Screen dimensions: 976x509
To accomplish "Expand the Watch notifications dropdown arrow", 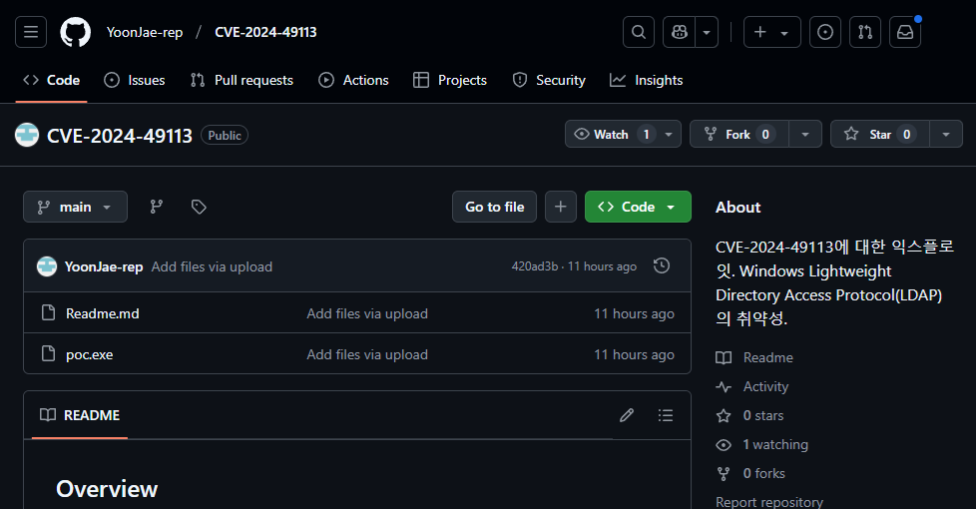I will pos(669,134).
